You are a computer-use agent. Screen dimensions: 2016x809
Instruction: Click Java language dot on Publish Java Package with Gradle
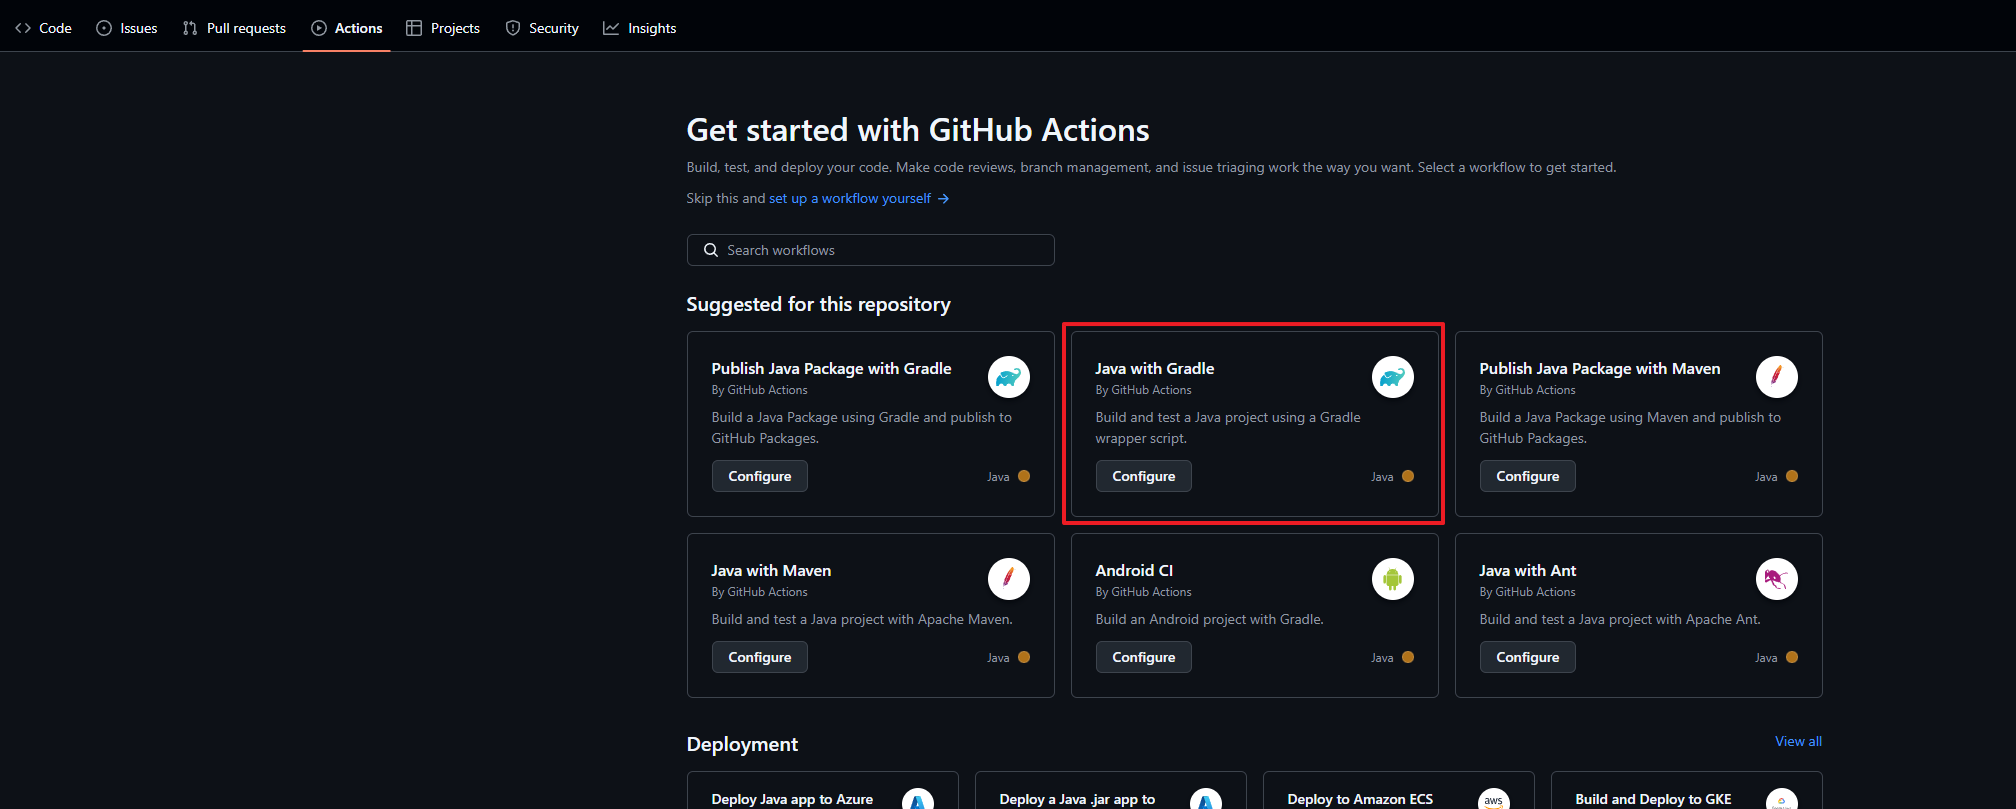(x=1024, y=476)
